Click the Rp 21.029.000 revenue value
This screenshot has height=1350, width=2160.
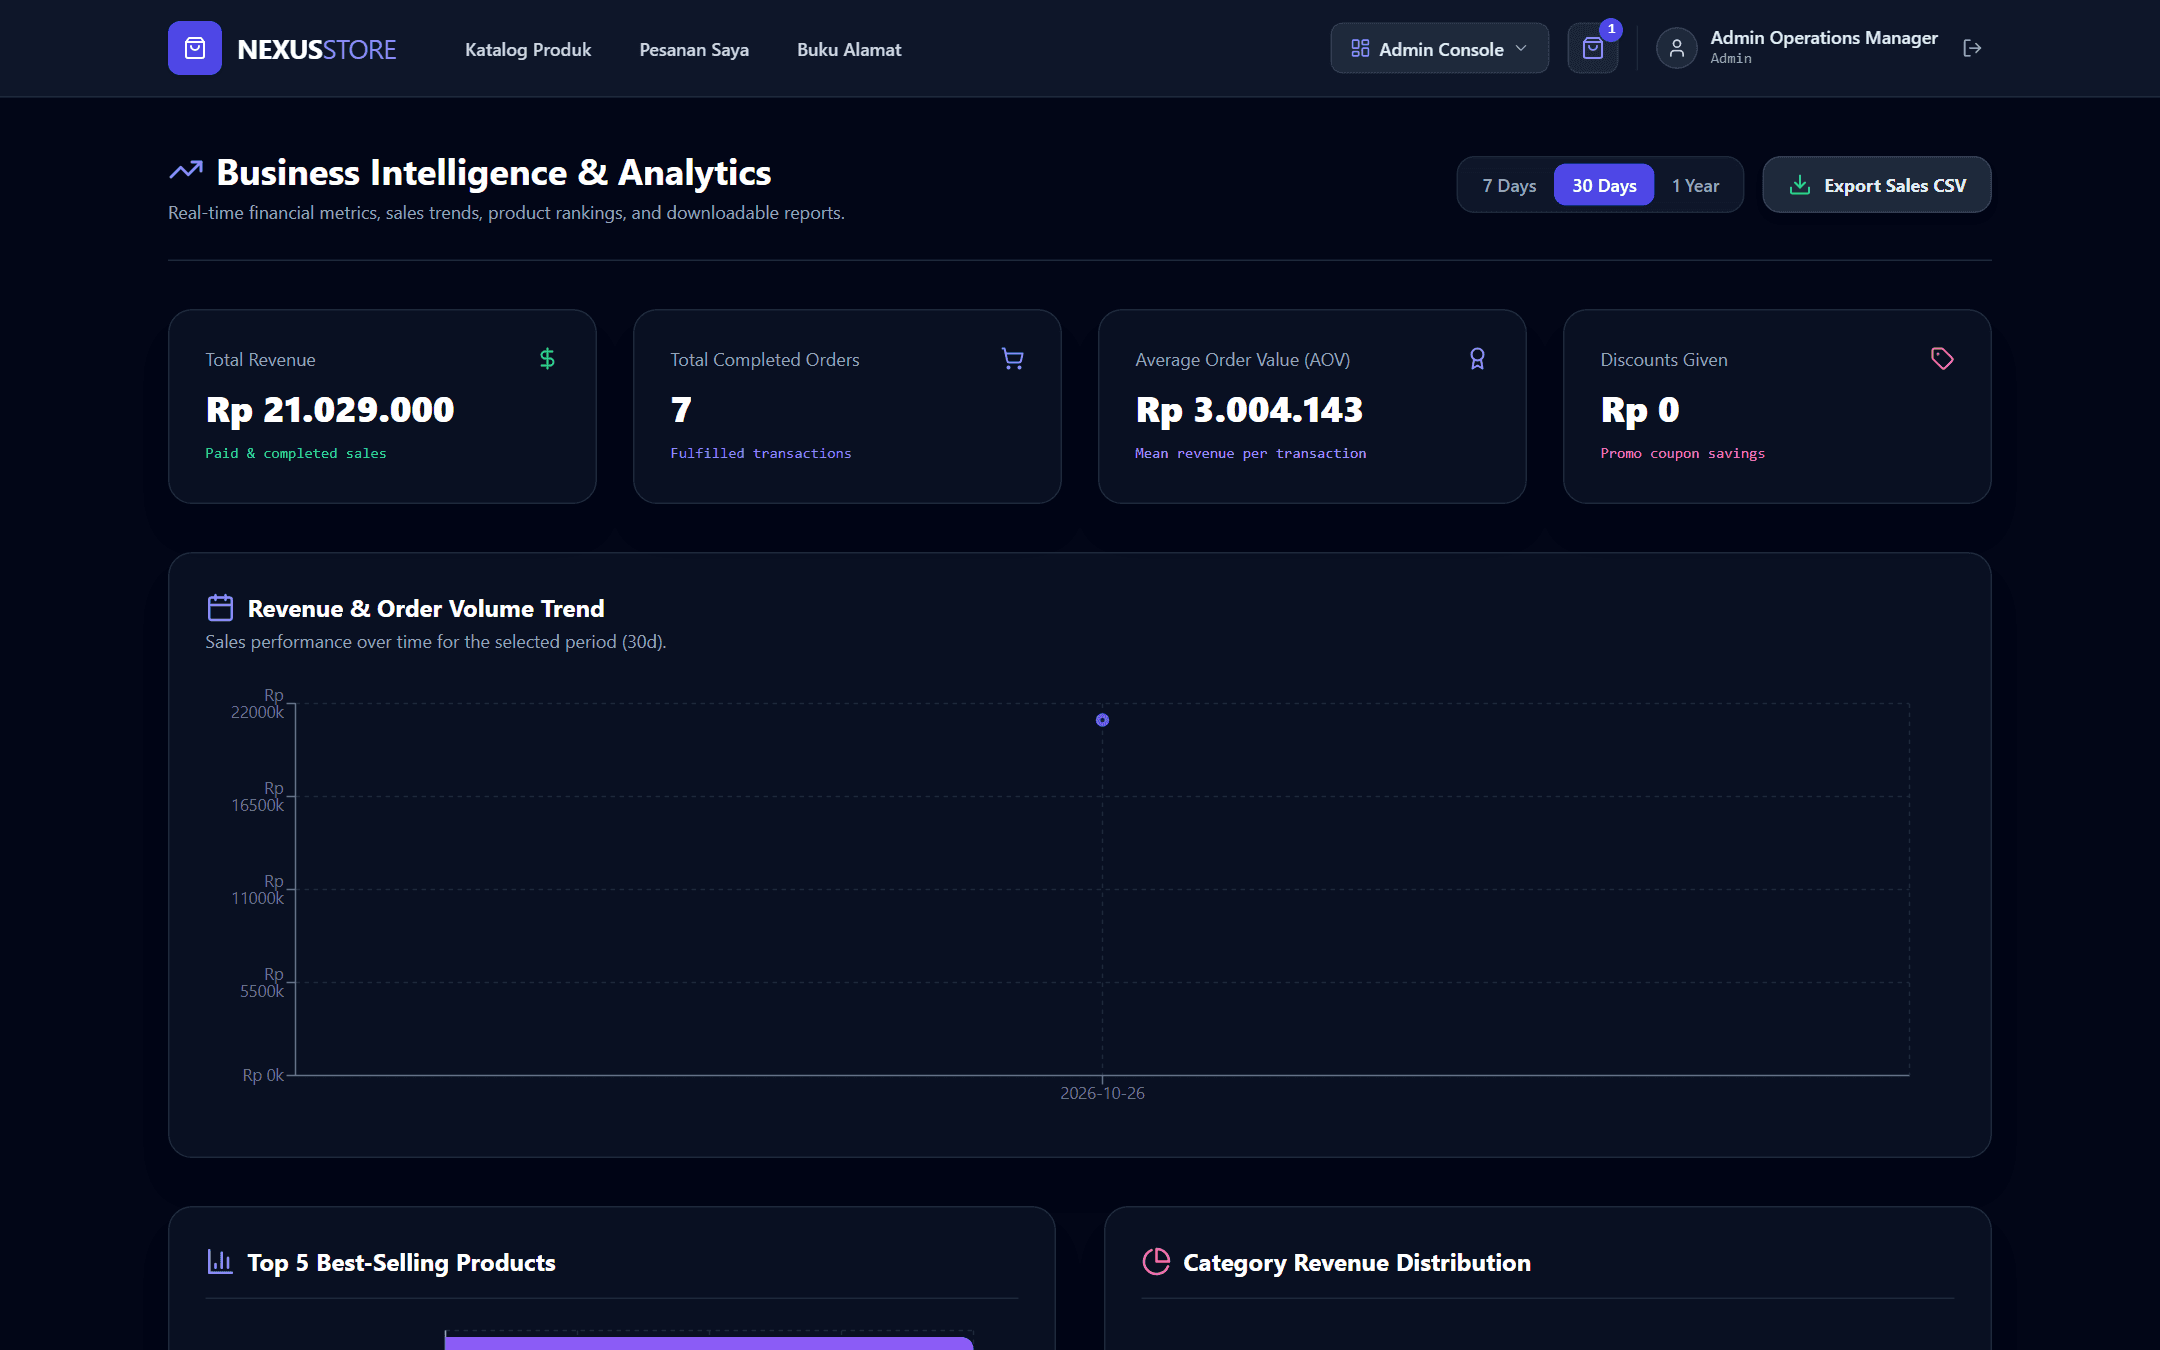point(330,409)
